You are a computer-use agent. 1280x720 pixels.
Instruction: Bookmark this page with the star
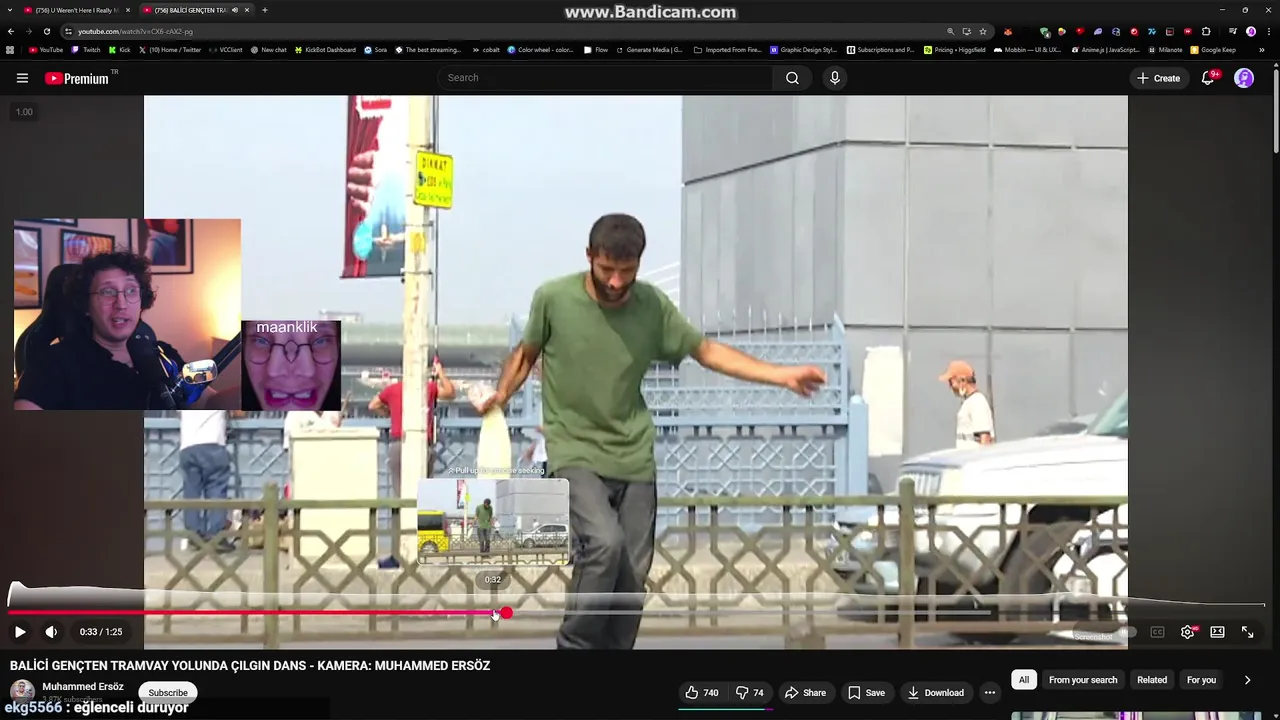(983, 31)
